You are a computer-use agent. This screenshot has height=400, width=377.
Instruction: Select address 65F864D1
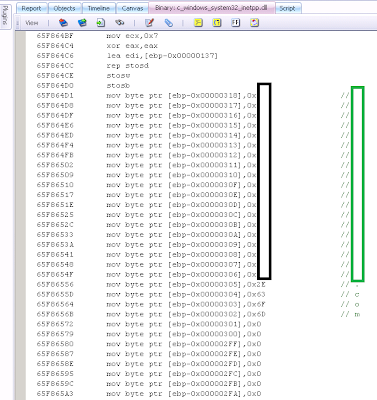point(55,96)
